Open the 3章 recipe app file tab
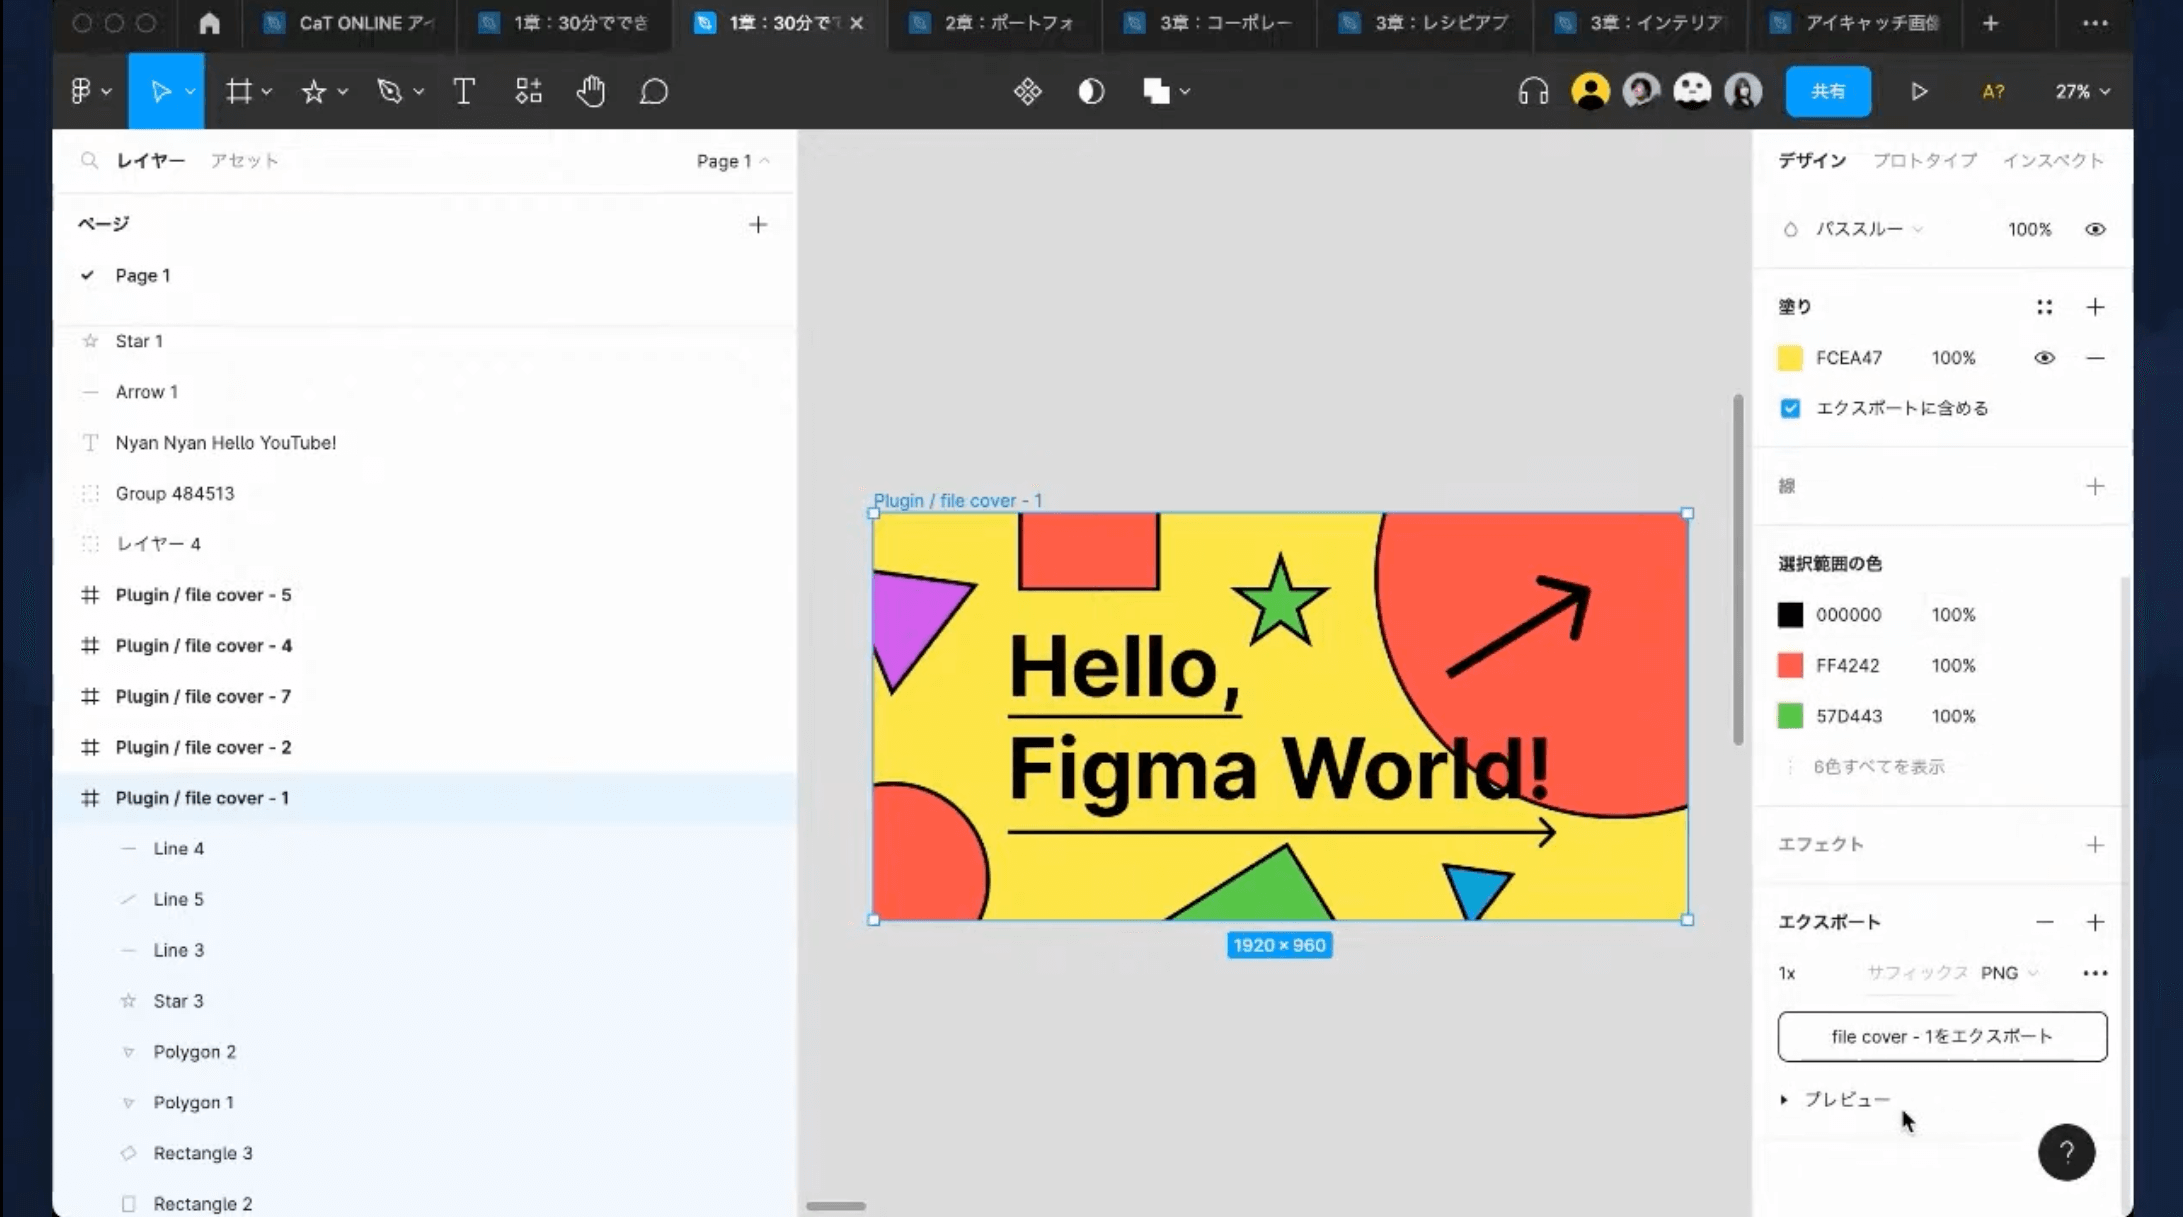The image size is (2183, 1217). 1426,23
